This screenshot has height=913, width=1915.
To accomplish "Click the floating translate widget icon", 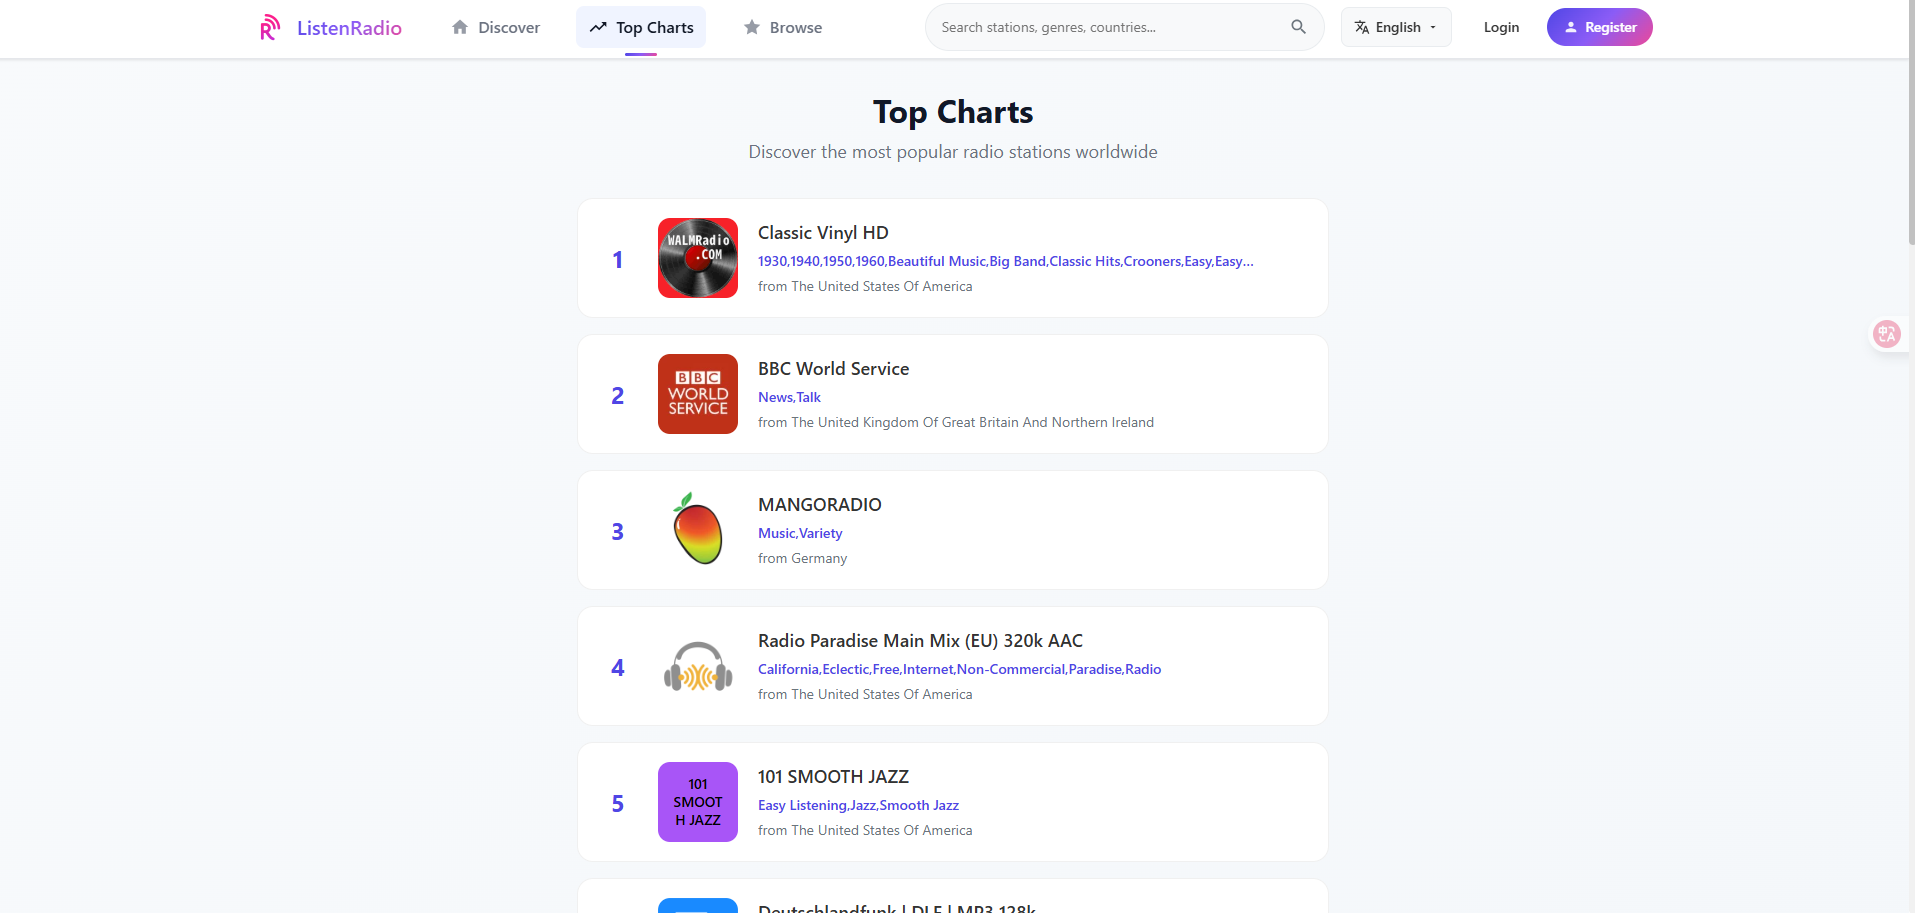I will [1887, 334].
